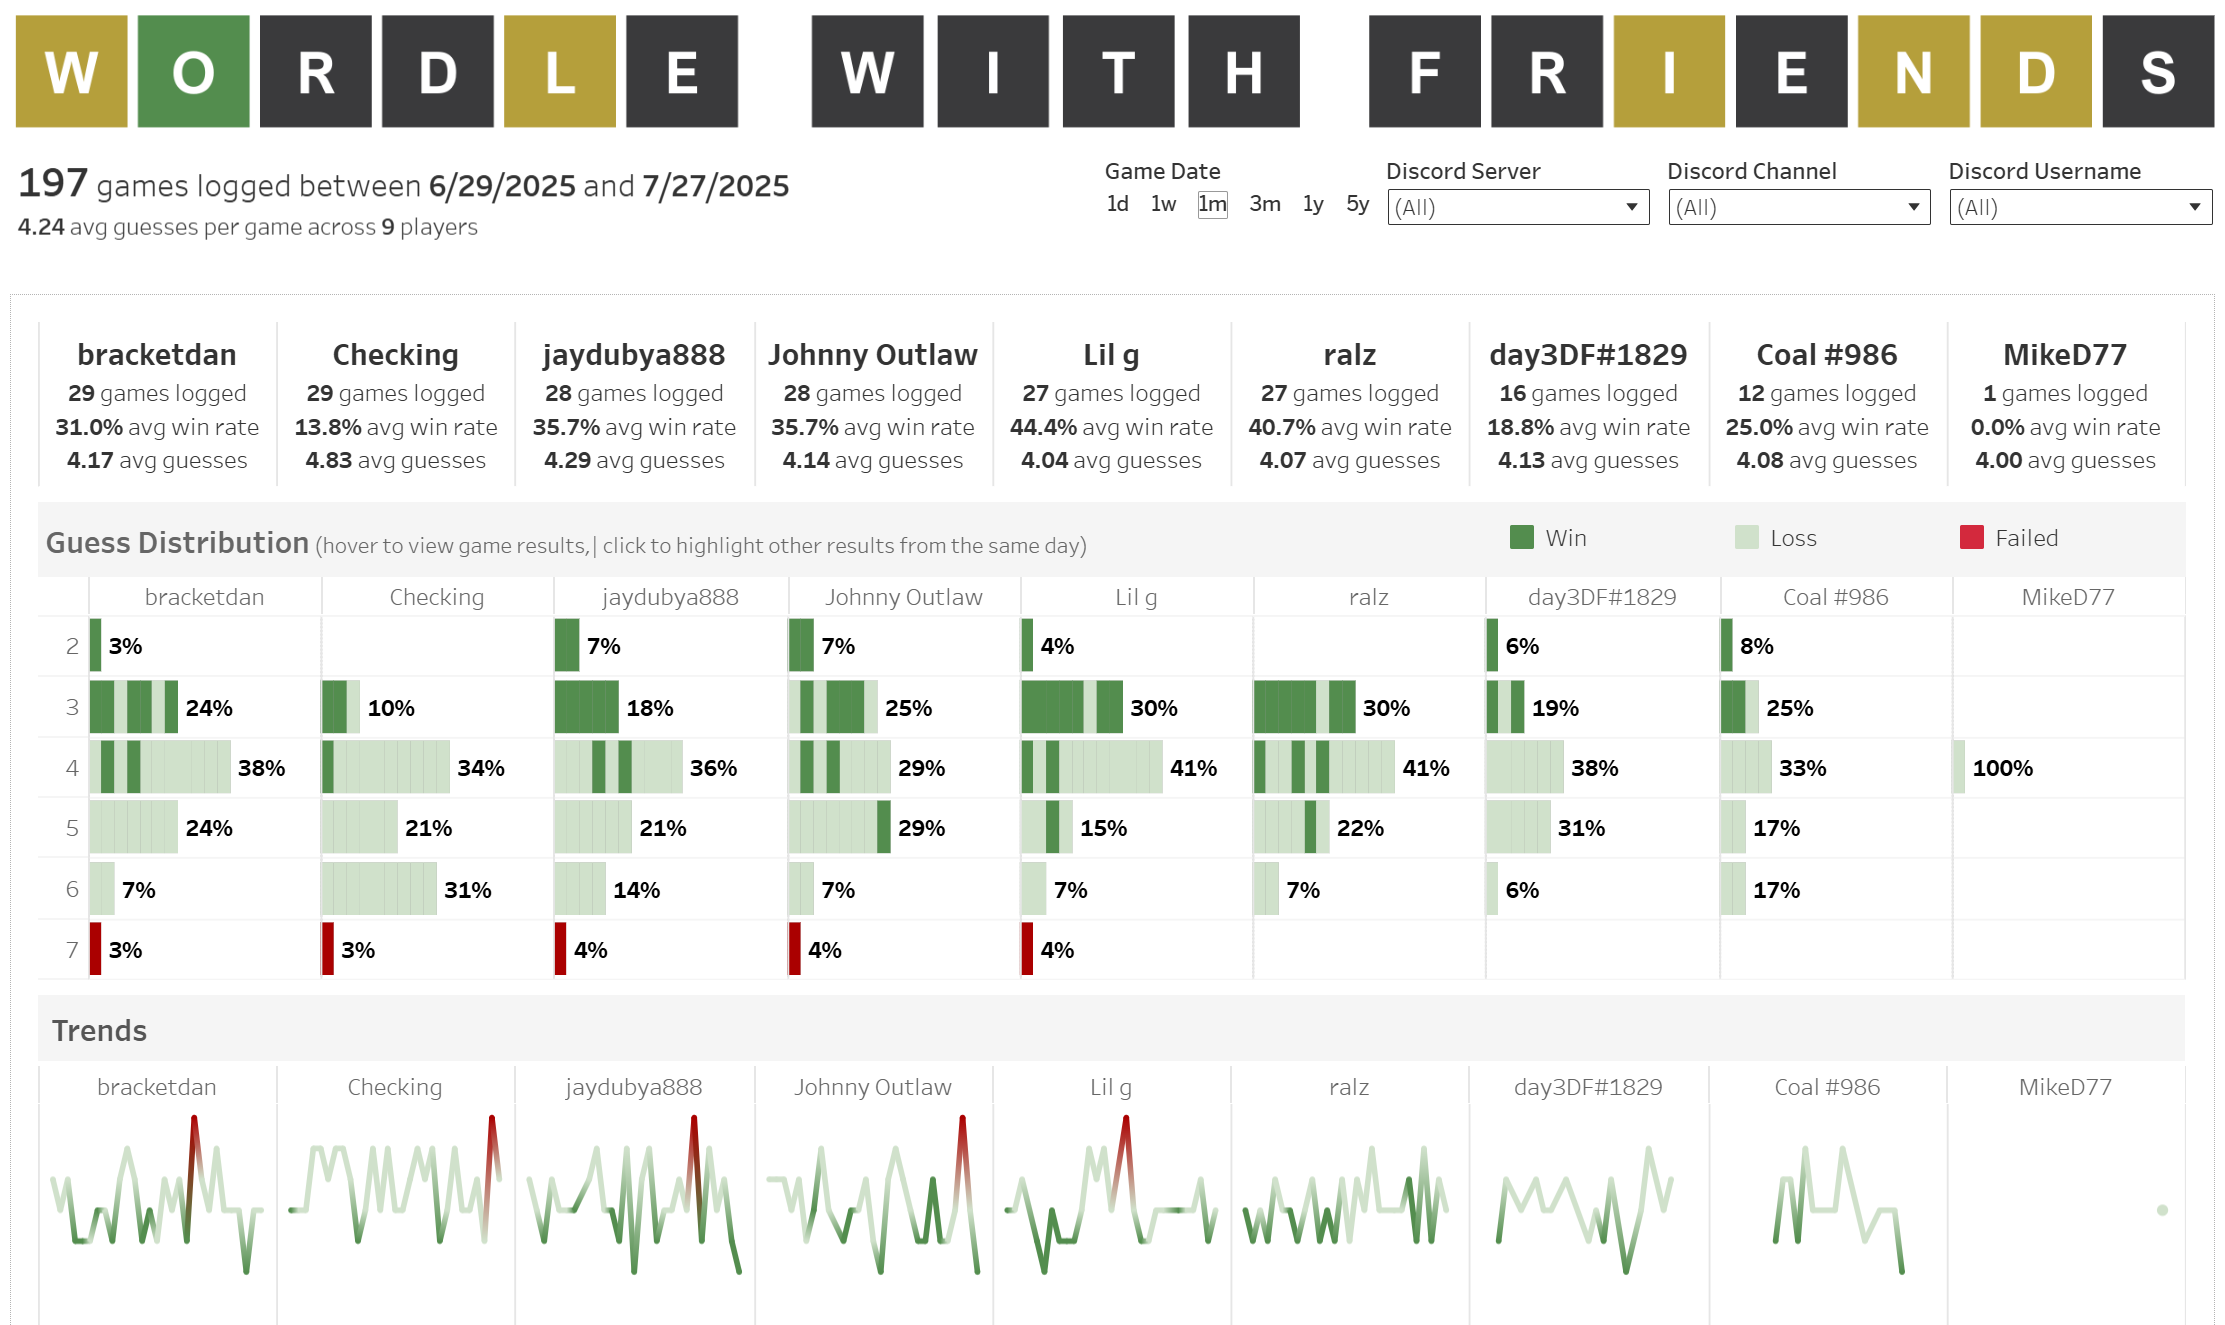Click MikeD77's 100% bar in row 4

[1959, 768]
